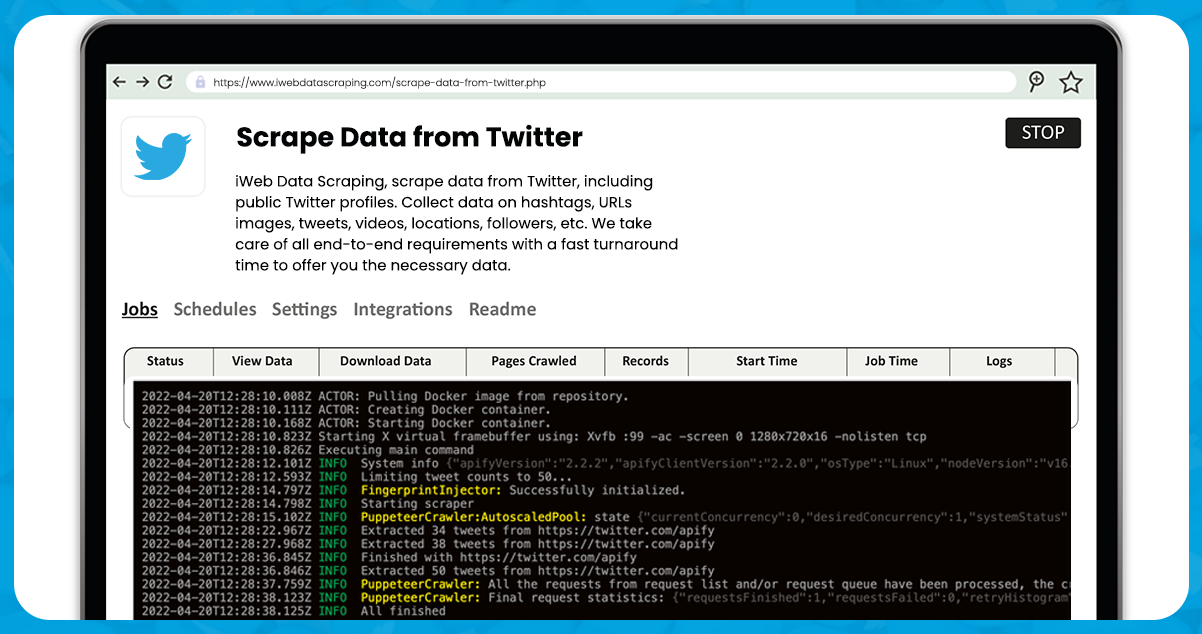
Task: Click the Download Data column header
Action: tap(386, 361)
